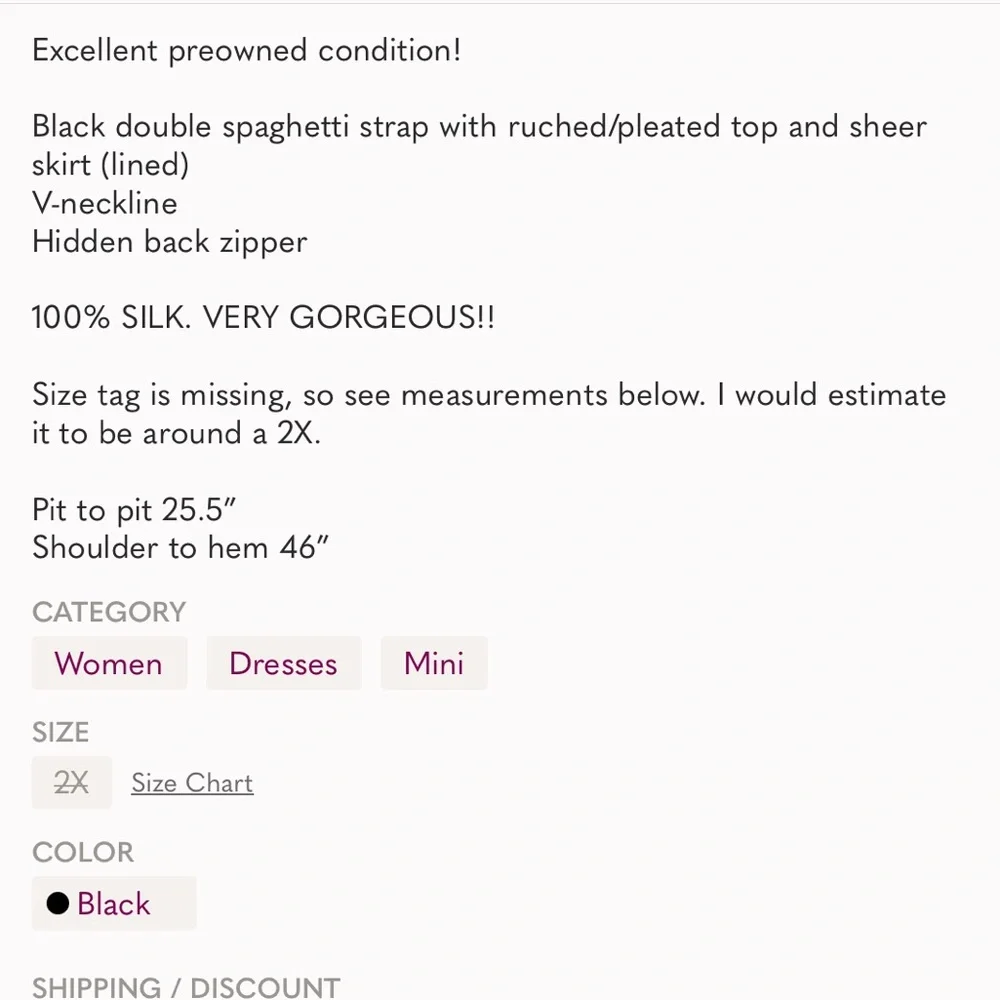
Task: Click the "skirt (lined)" description line
Action: click(110, 165)
